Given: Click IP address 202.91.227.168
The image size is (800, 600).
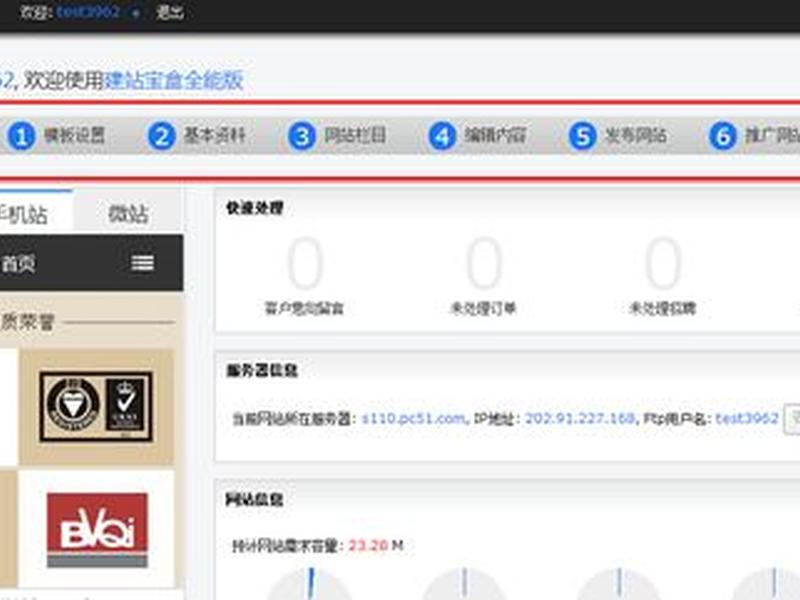Looking at the screenshot, I should point(580,418).
